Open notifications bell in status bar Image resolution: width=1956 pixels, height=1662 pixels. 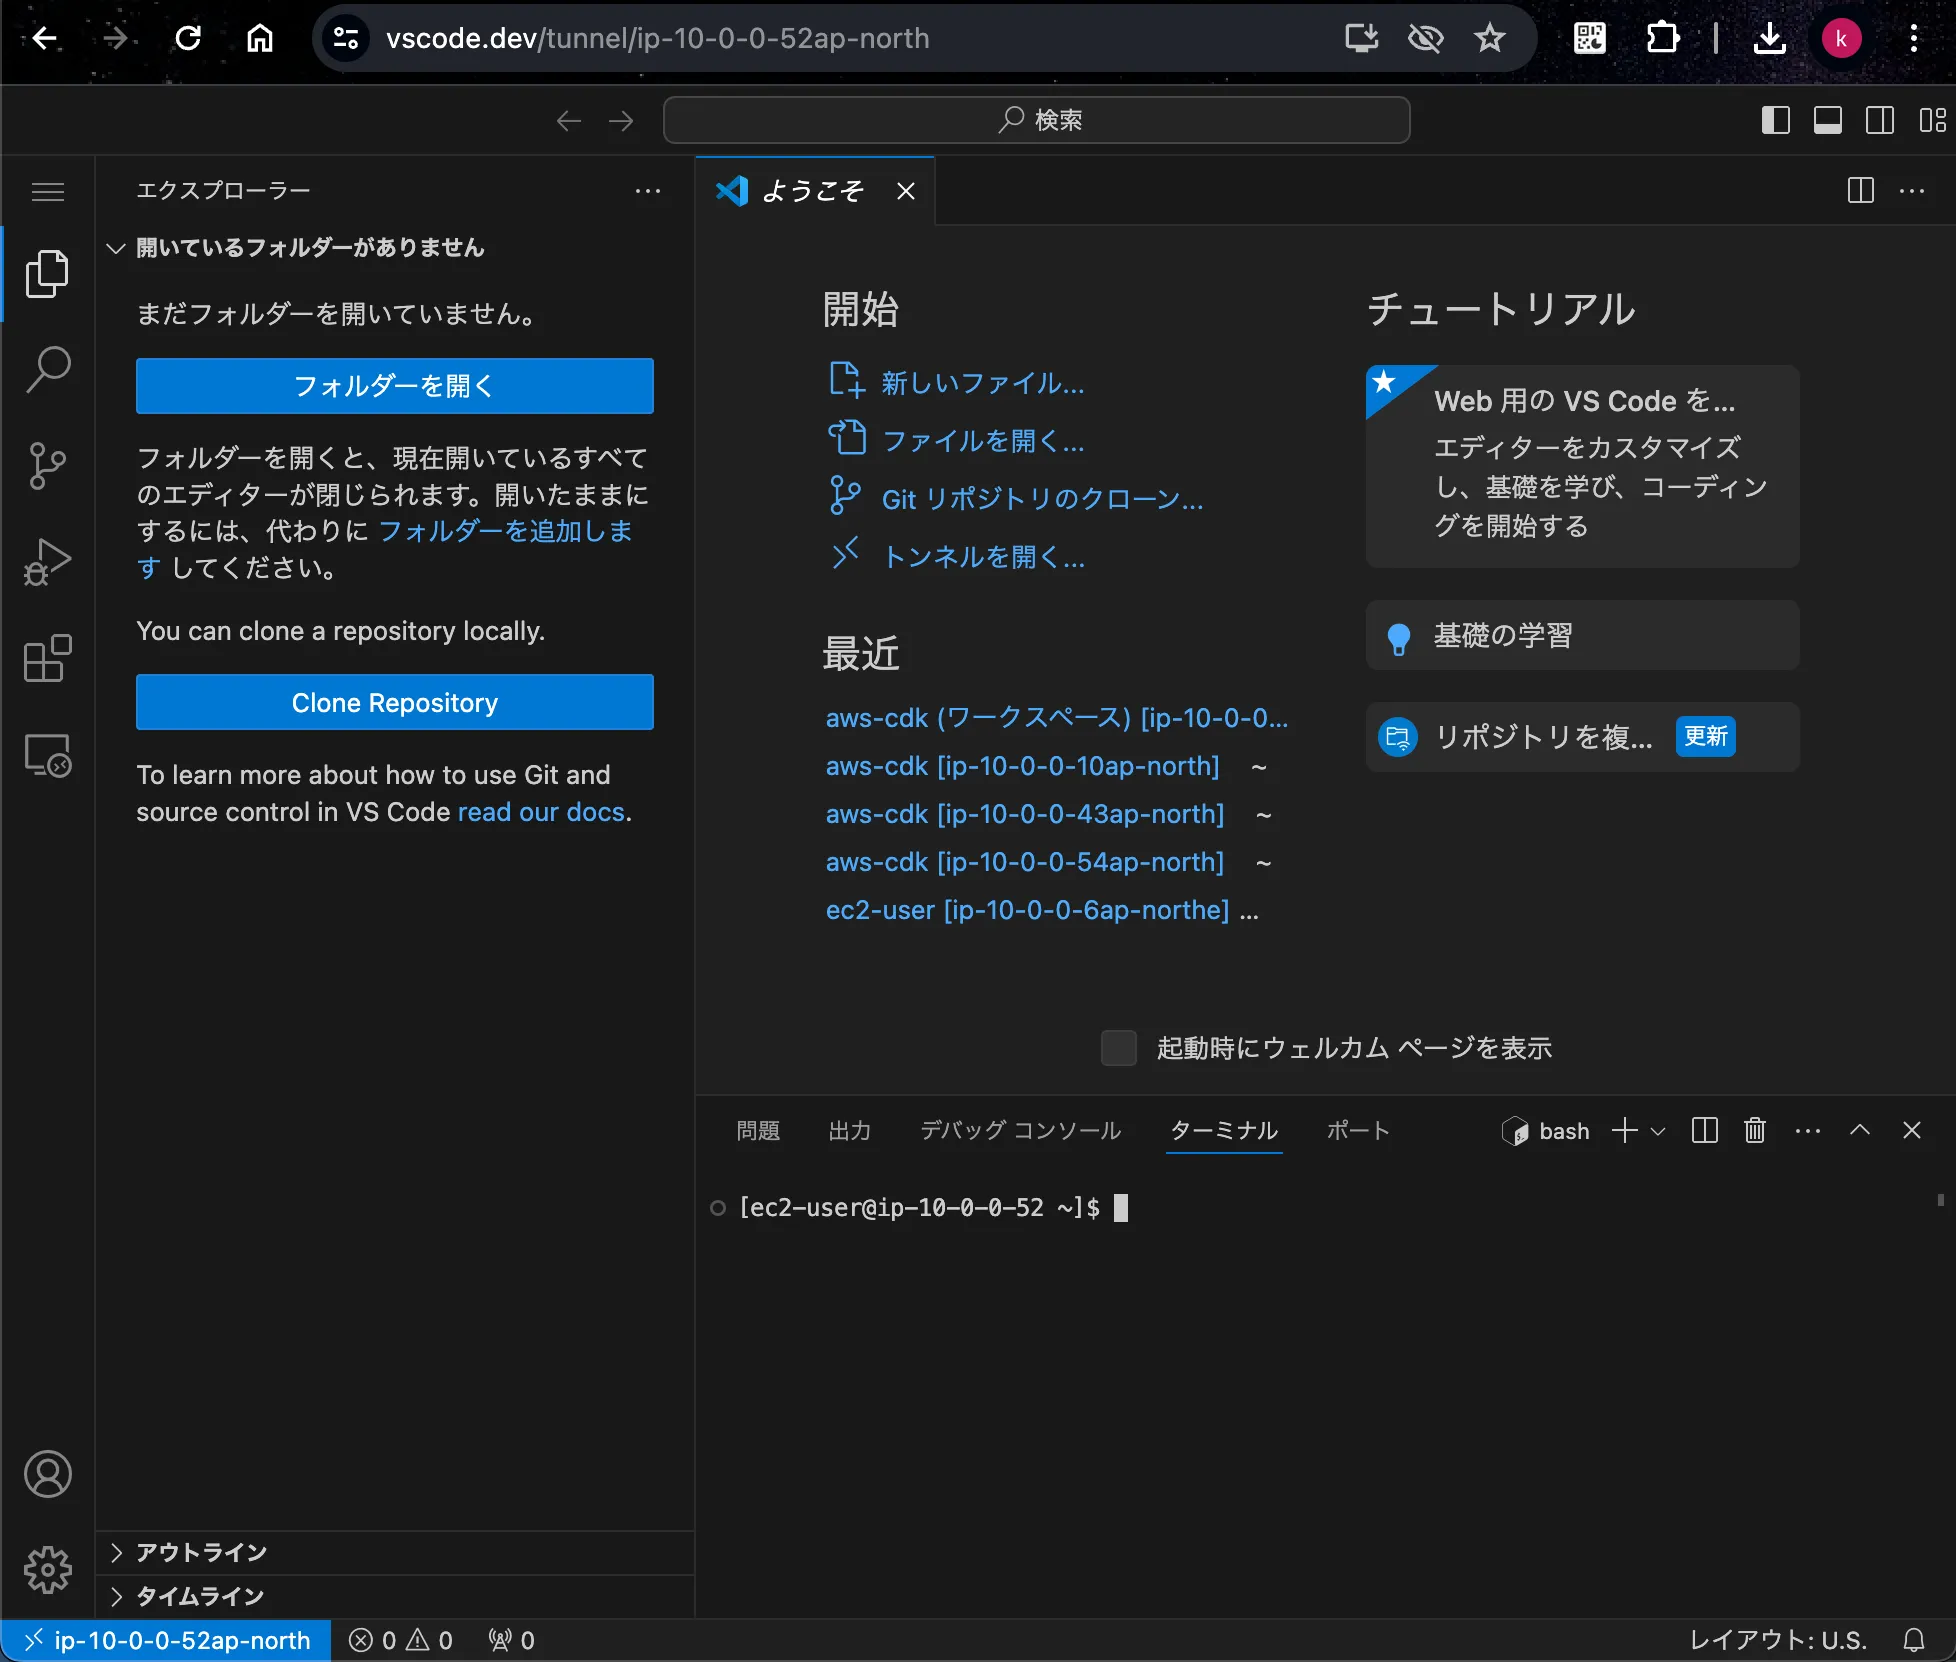point(1914,1640)
